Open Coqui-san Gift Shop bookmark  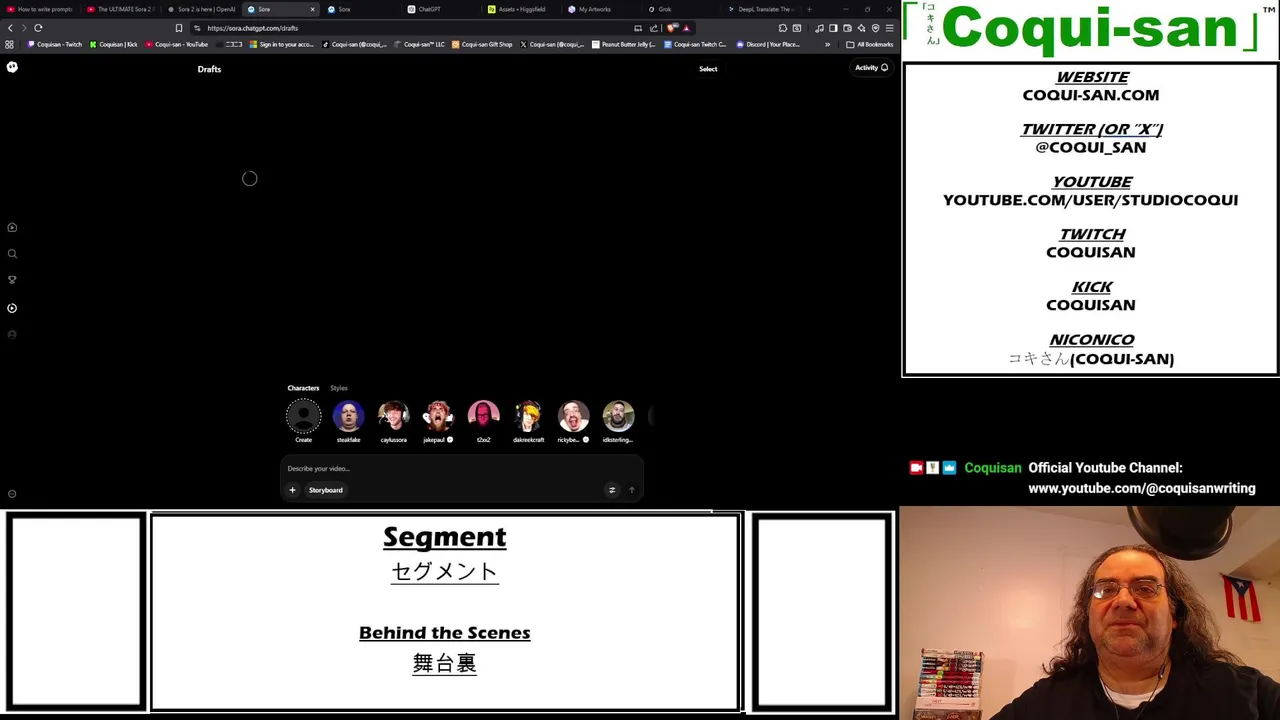tap(482, 44)
